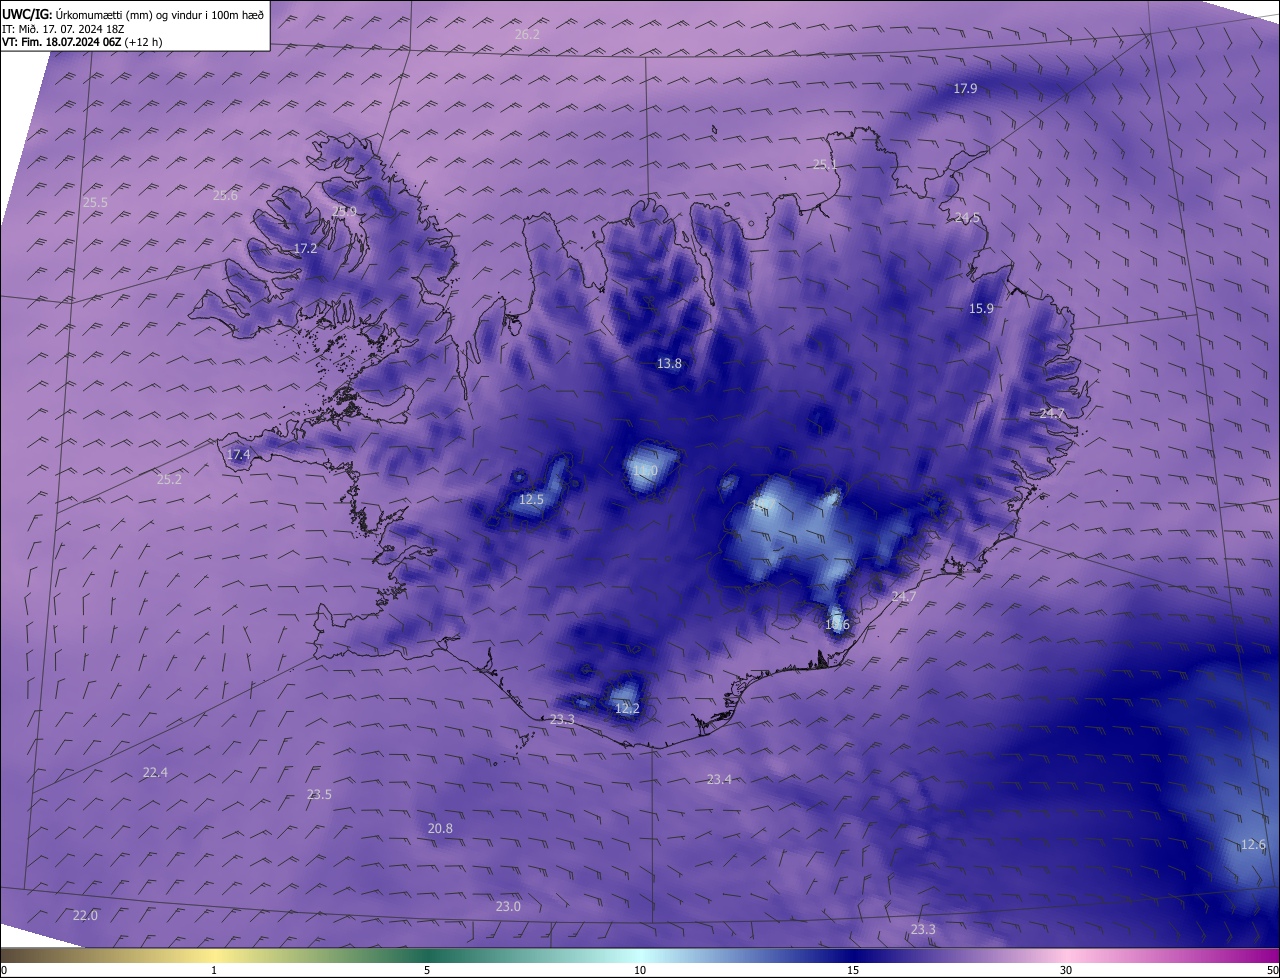Viewport: 1280px width, 978px height.
Task: Select the 23.5 value label
Action: point(319,795)
